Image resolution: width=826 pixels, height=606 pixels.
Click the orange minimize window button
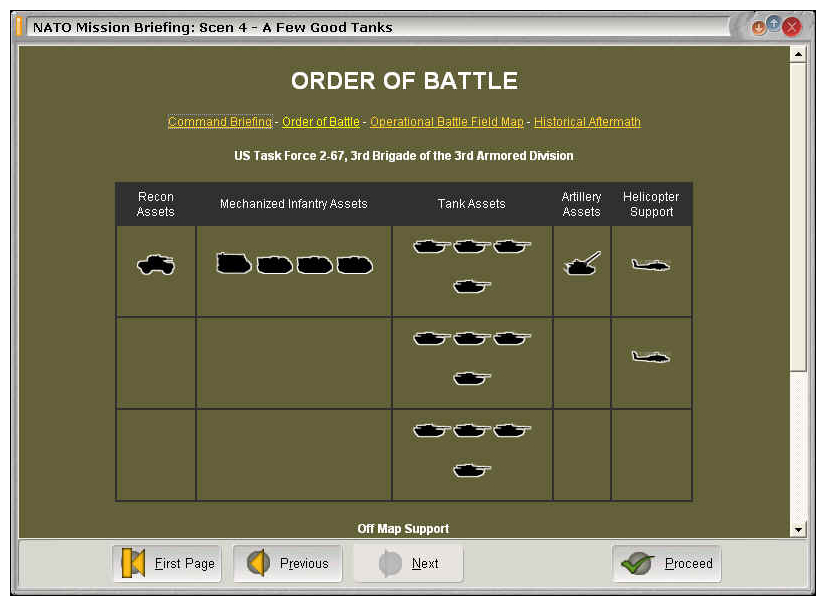tap(758, 27)
